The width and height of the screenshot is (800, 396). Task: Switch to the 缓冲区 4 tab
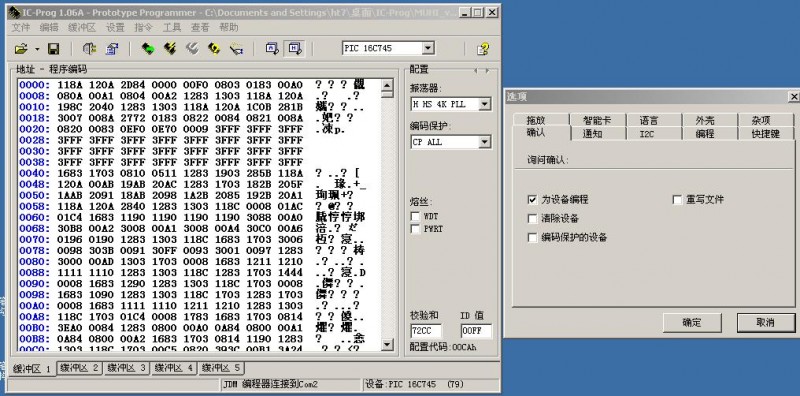(173, 367)
